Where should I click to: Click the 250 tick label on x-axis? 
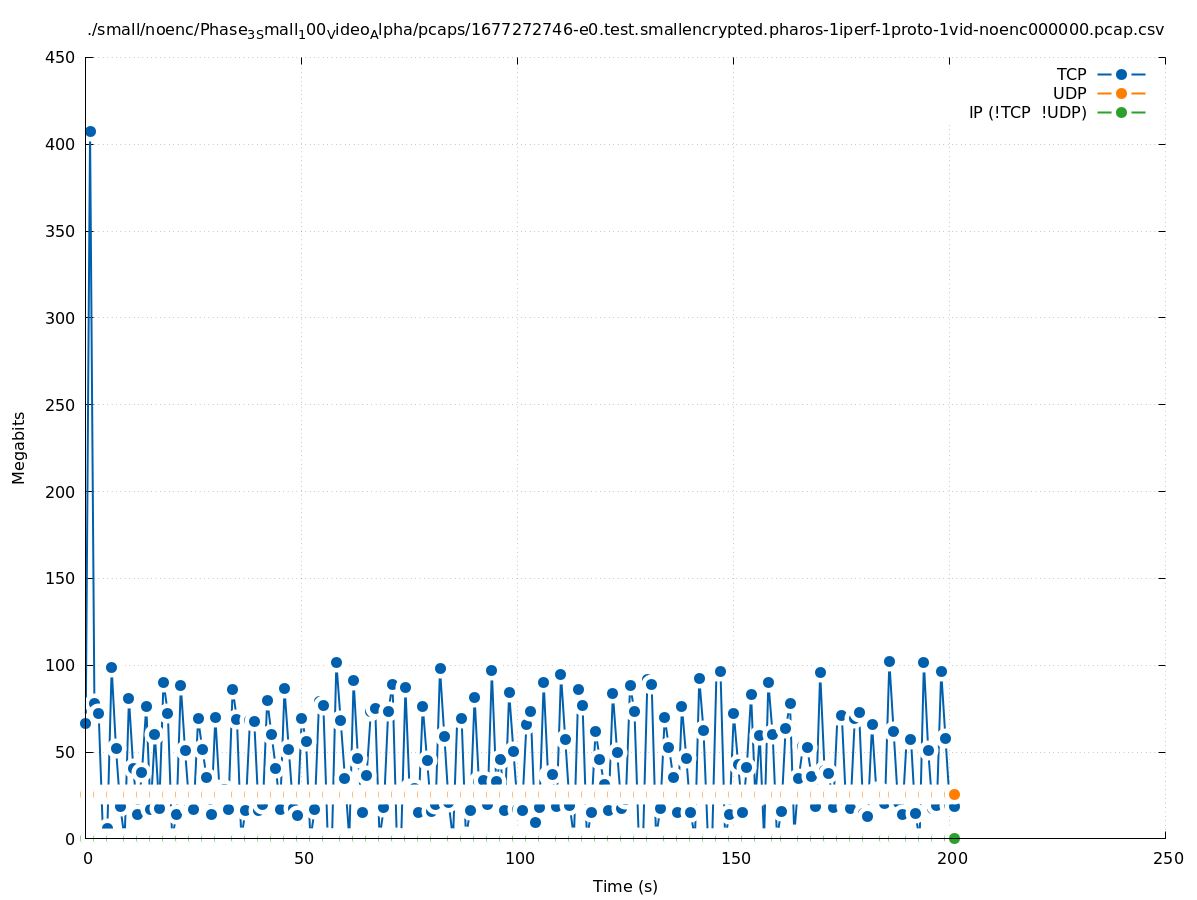pyautogui.click(x=1167, y=858)
